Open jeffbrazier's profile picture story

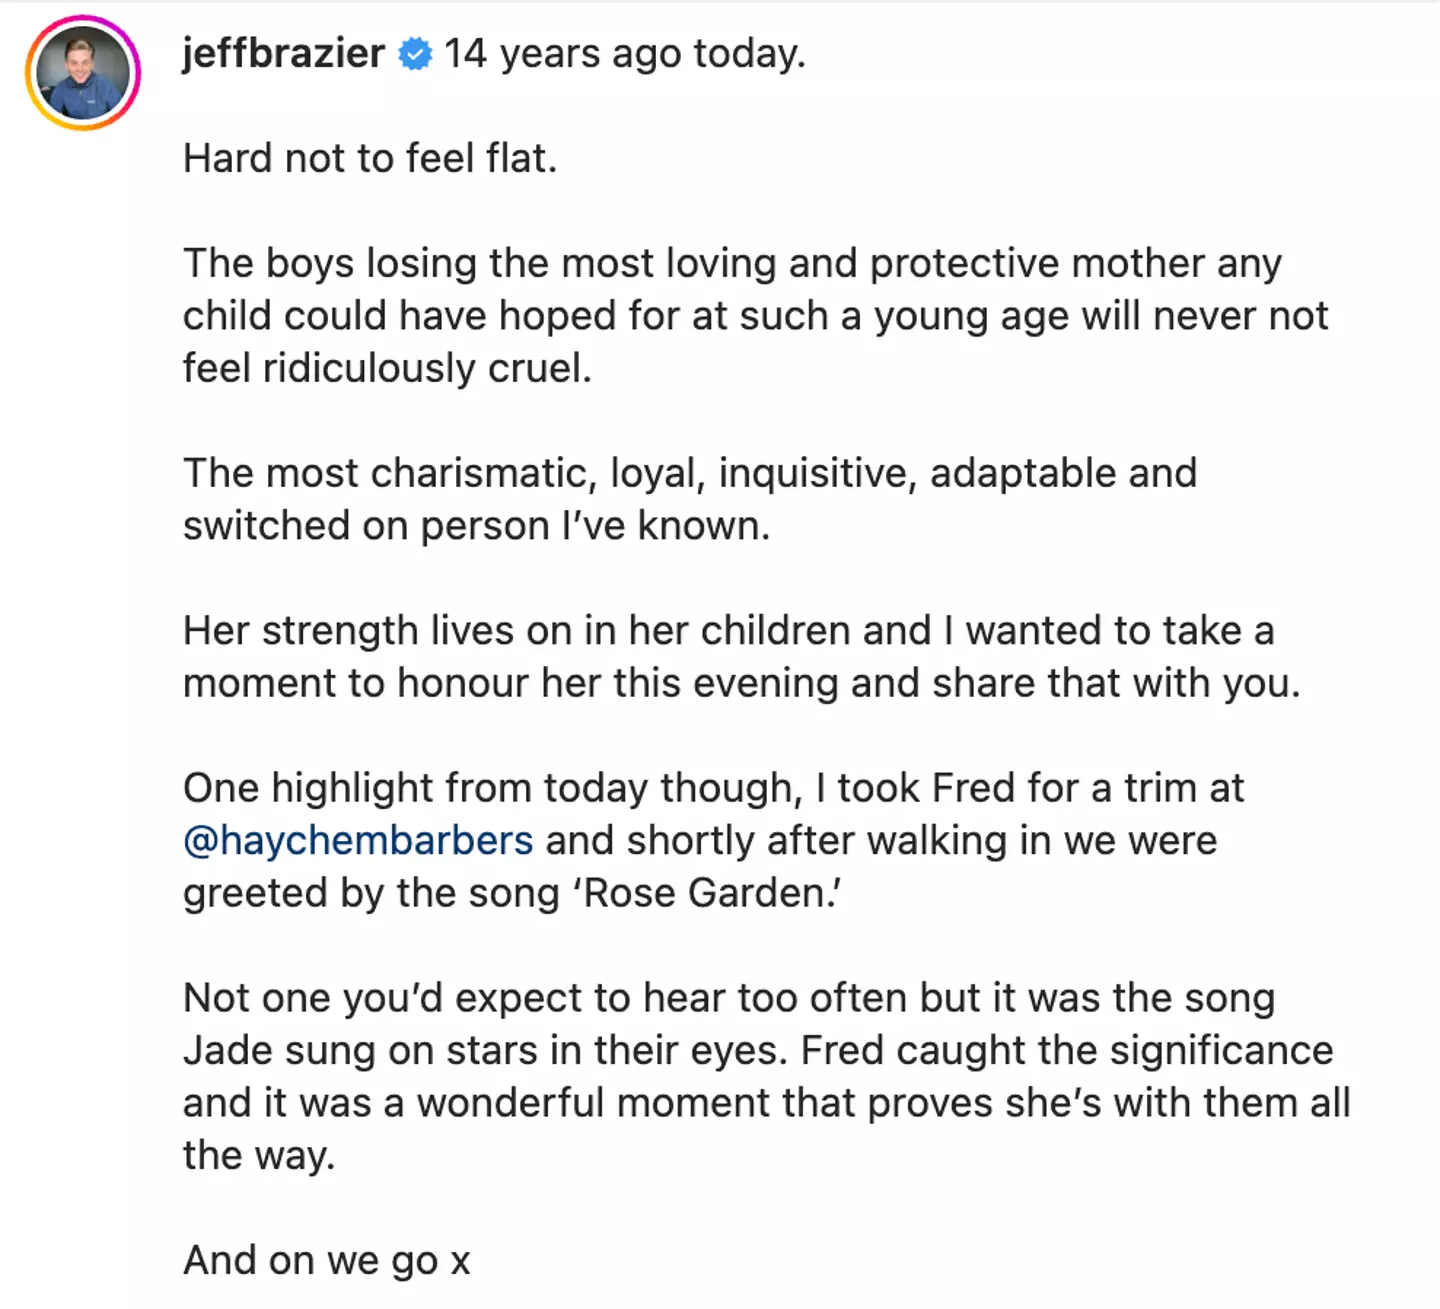[83, 73]
